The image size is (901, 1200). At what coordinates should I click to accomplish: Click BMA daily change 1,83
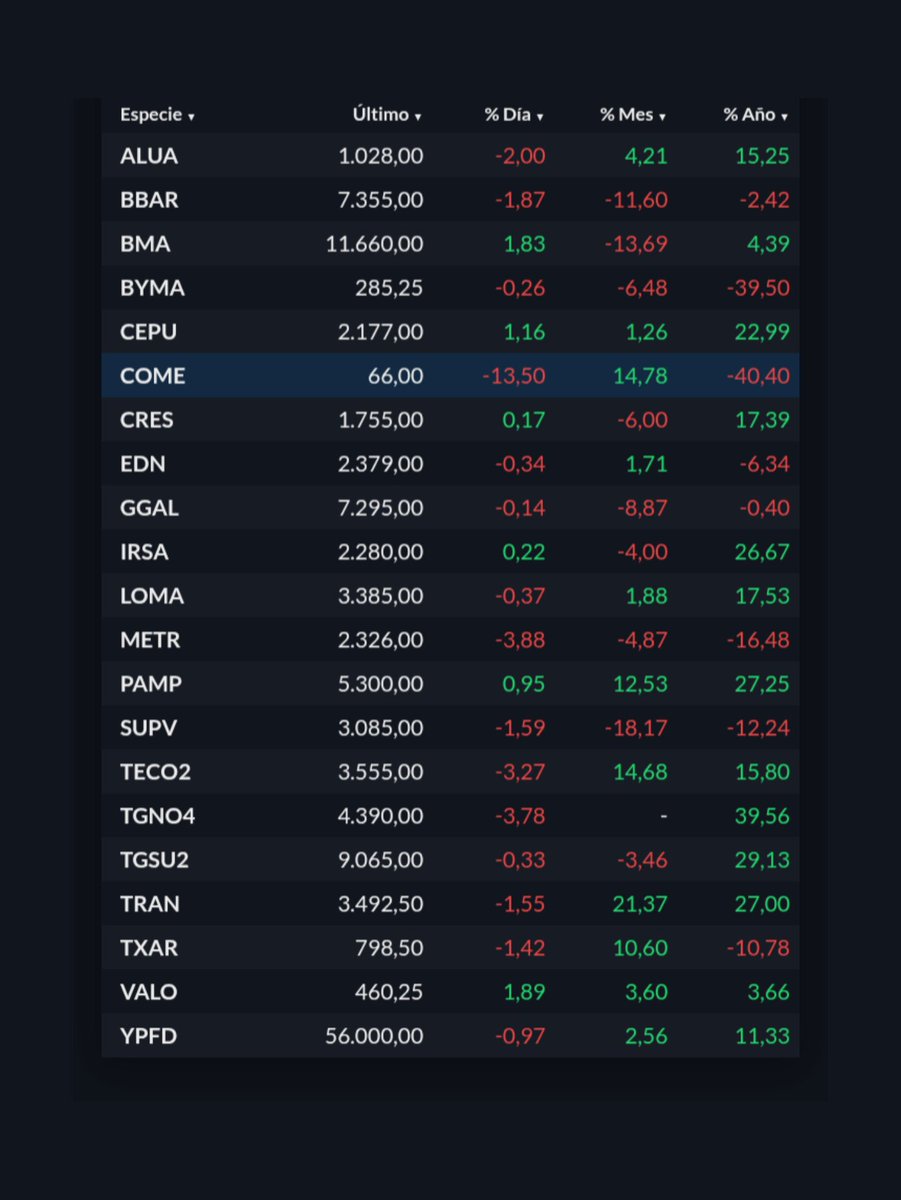524,244
